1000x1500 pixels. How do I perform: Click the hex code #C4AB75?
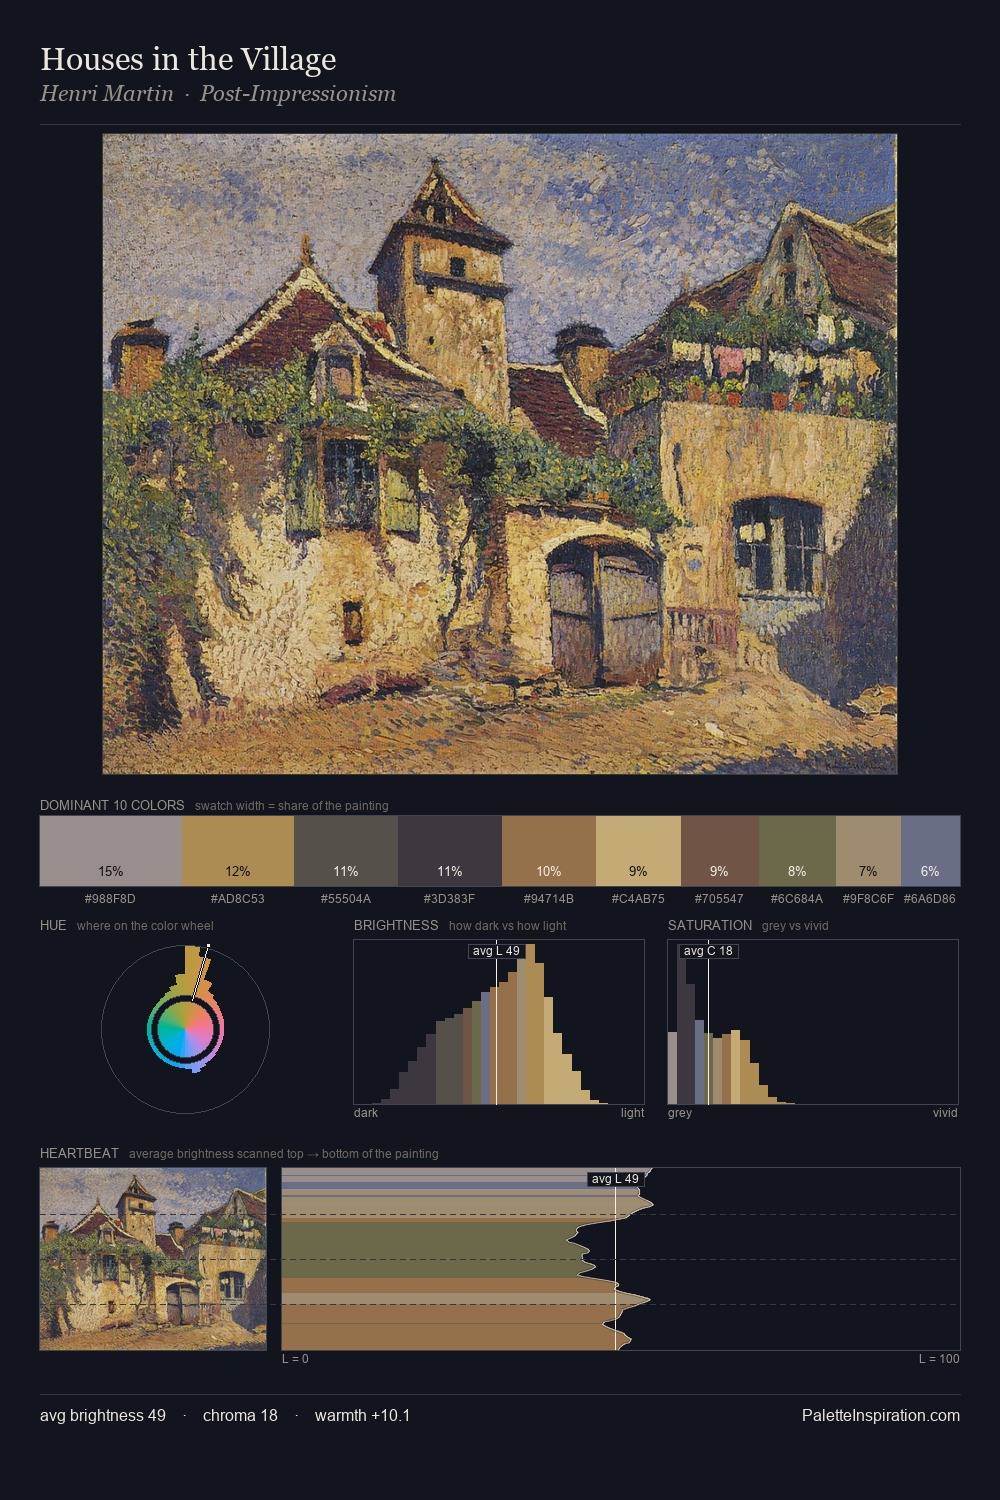click(x=638, y=899)
